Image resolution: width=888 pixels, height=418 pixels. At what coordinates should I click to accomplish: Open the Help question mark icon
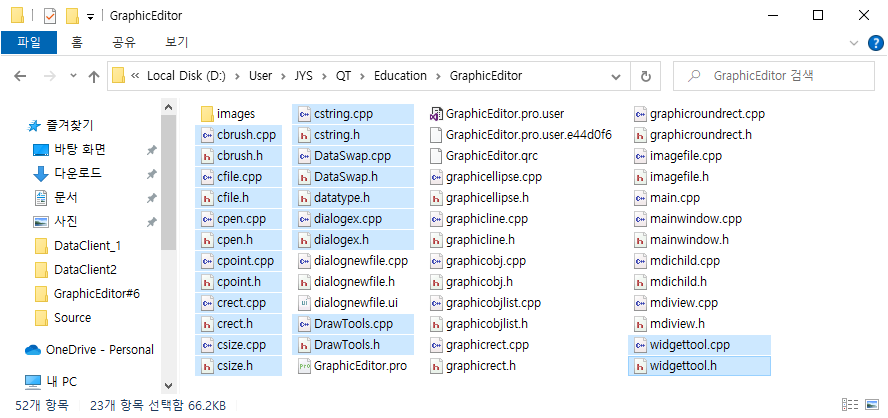pos(875,42)
